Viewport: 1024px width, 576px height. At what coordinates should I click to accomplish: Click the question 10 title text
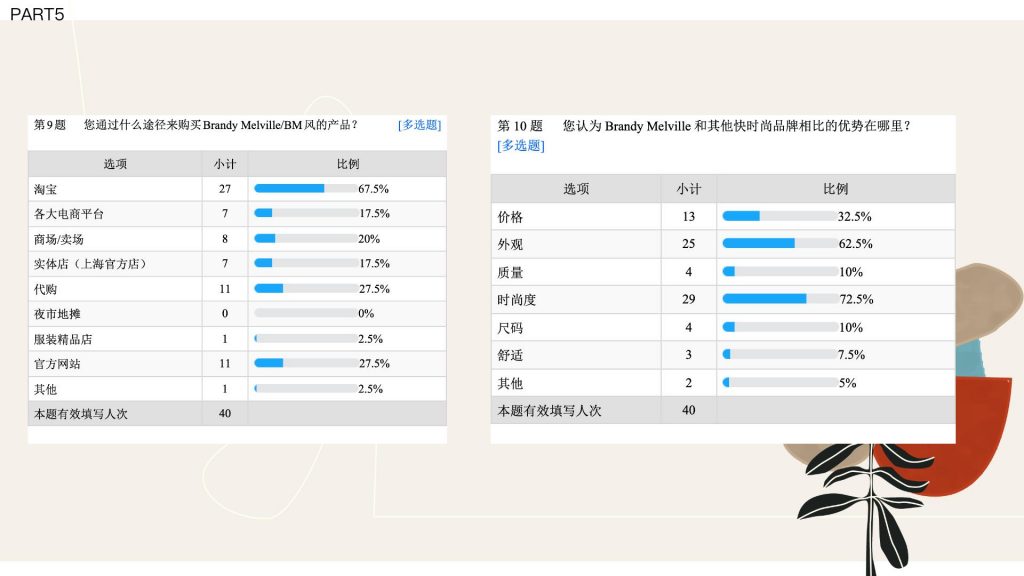tap(737, 125)
